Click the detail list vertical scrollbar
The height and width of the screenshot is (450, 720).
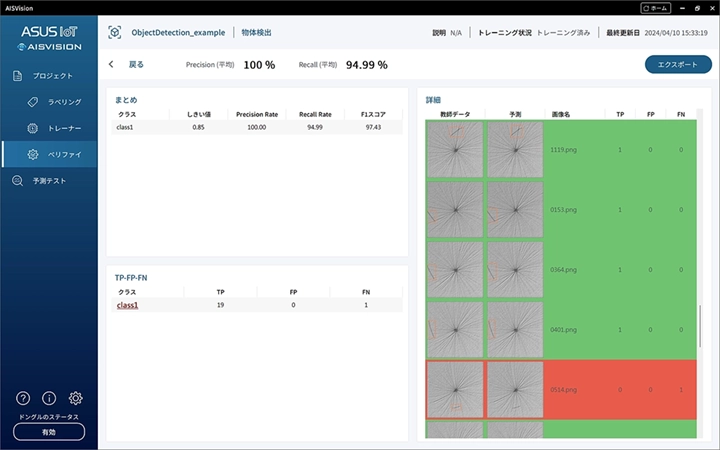pyautogui.click(x=700, y=326)
